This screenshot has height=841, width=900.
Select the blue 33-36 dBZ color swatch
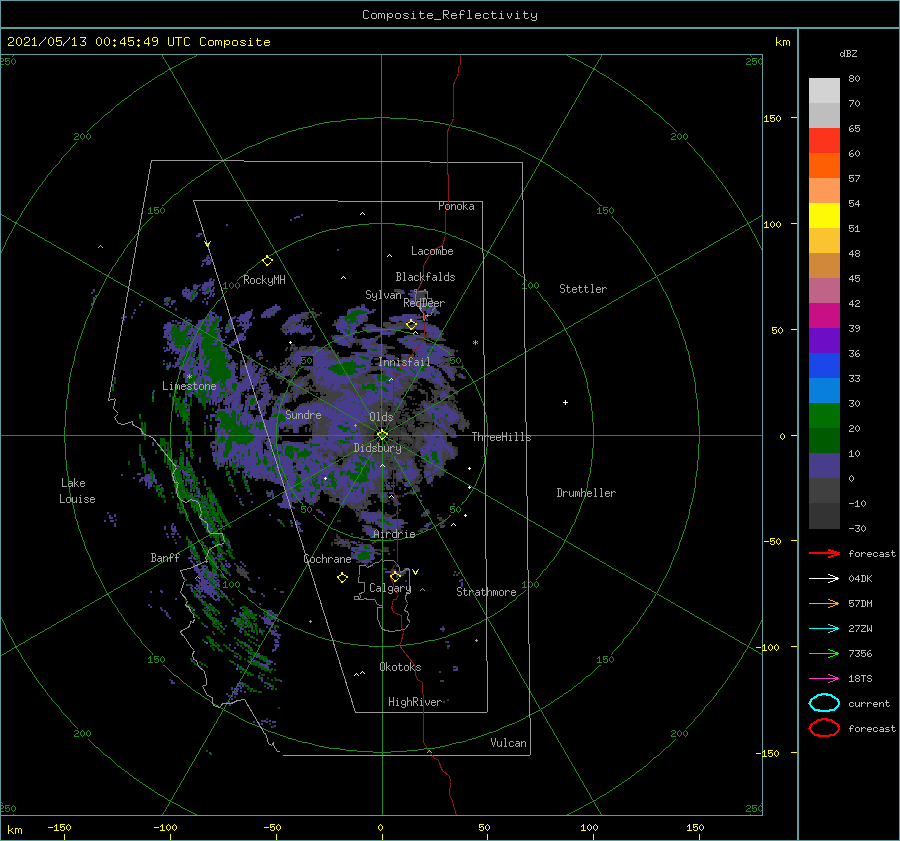click(x=824, y=366)
